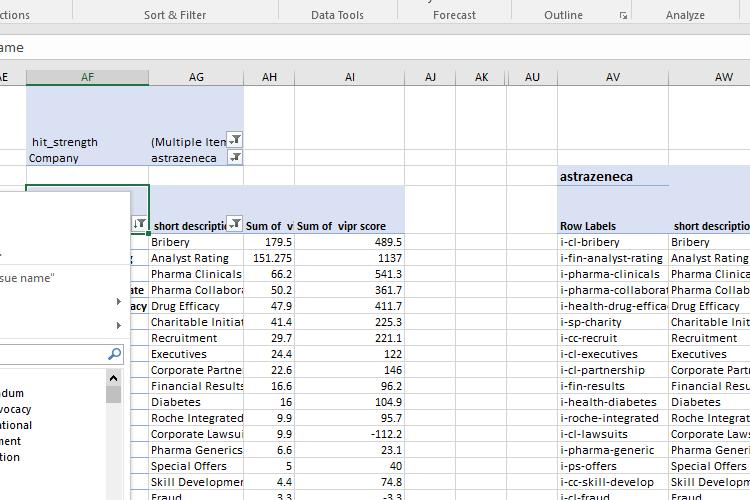Select column header AF
The width and height of the screenshot is (750, 500).
(x=88, y=77)
